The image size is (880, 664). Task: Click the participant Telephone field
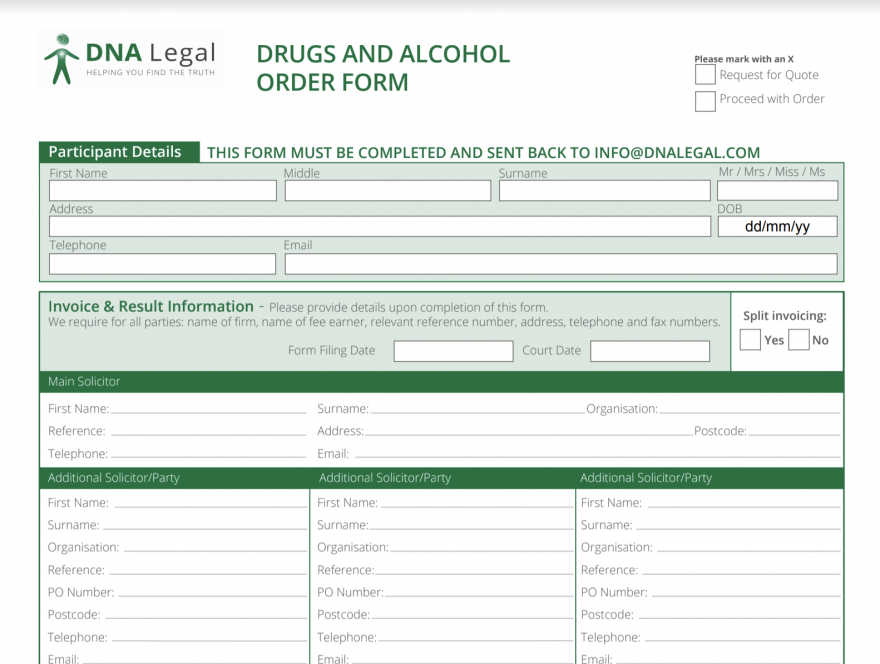tap(162, 263)
